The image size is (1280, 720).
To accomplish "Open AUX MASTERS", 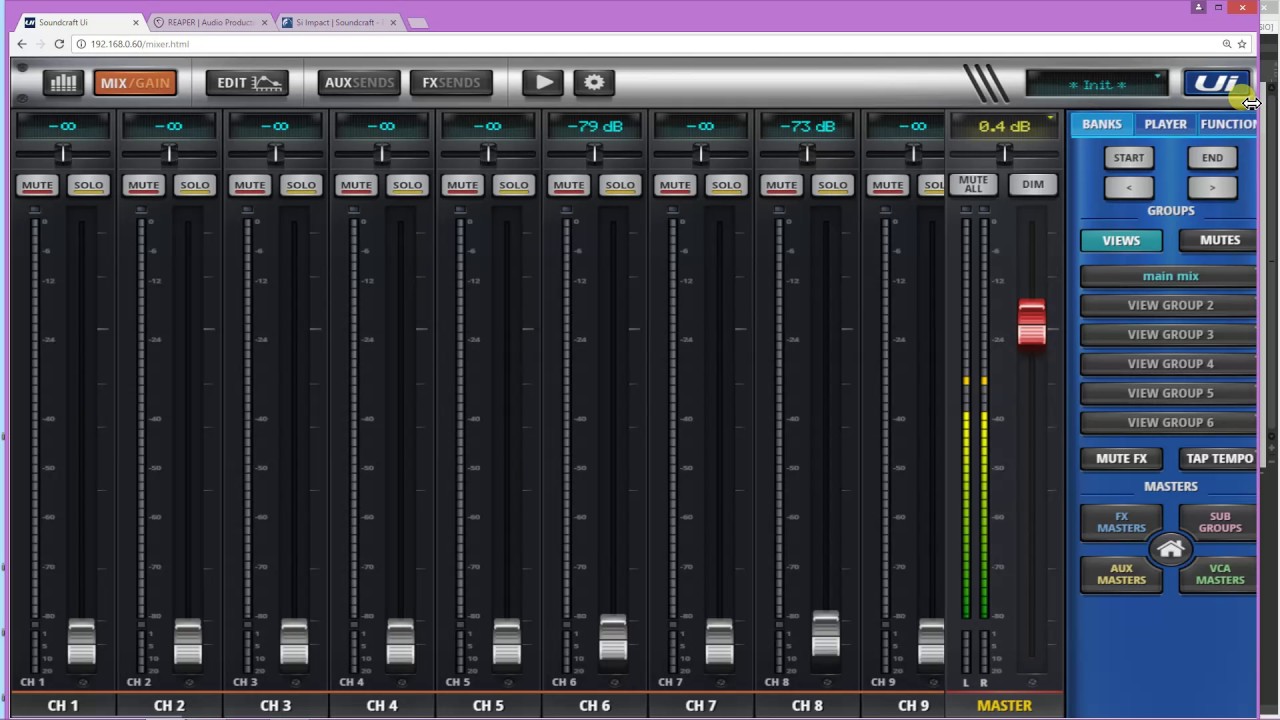I will pos(1121,574).
